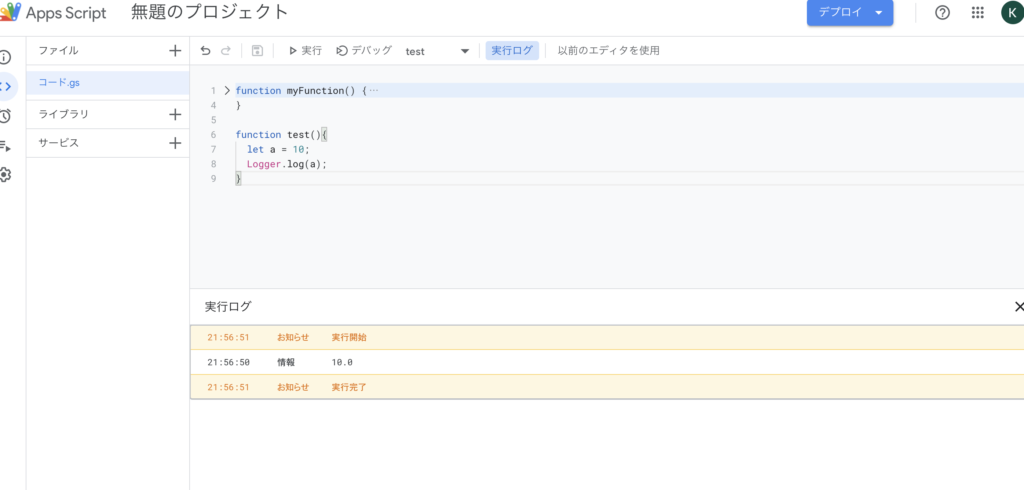Click the サービス section header
This screenshot has height=490, width=1024.
58,143
